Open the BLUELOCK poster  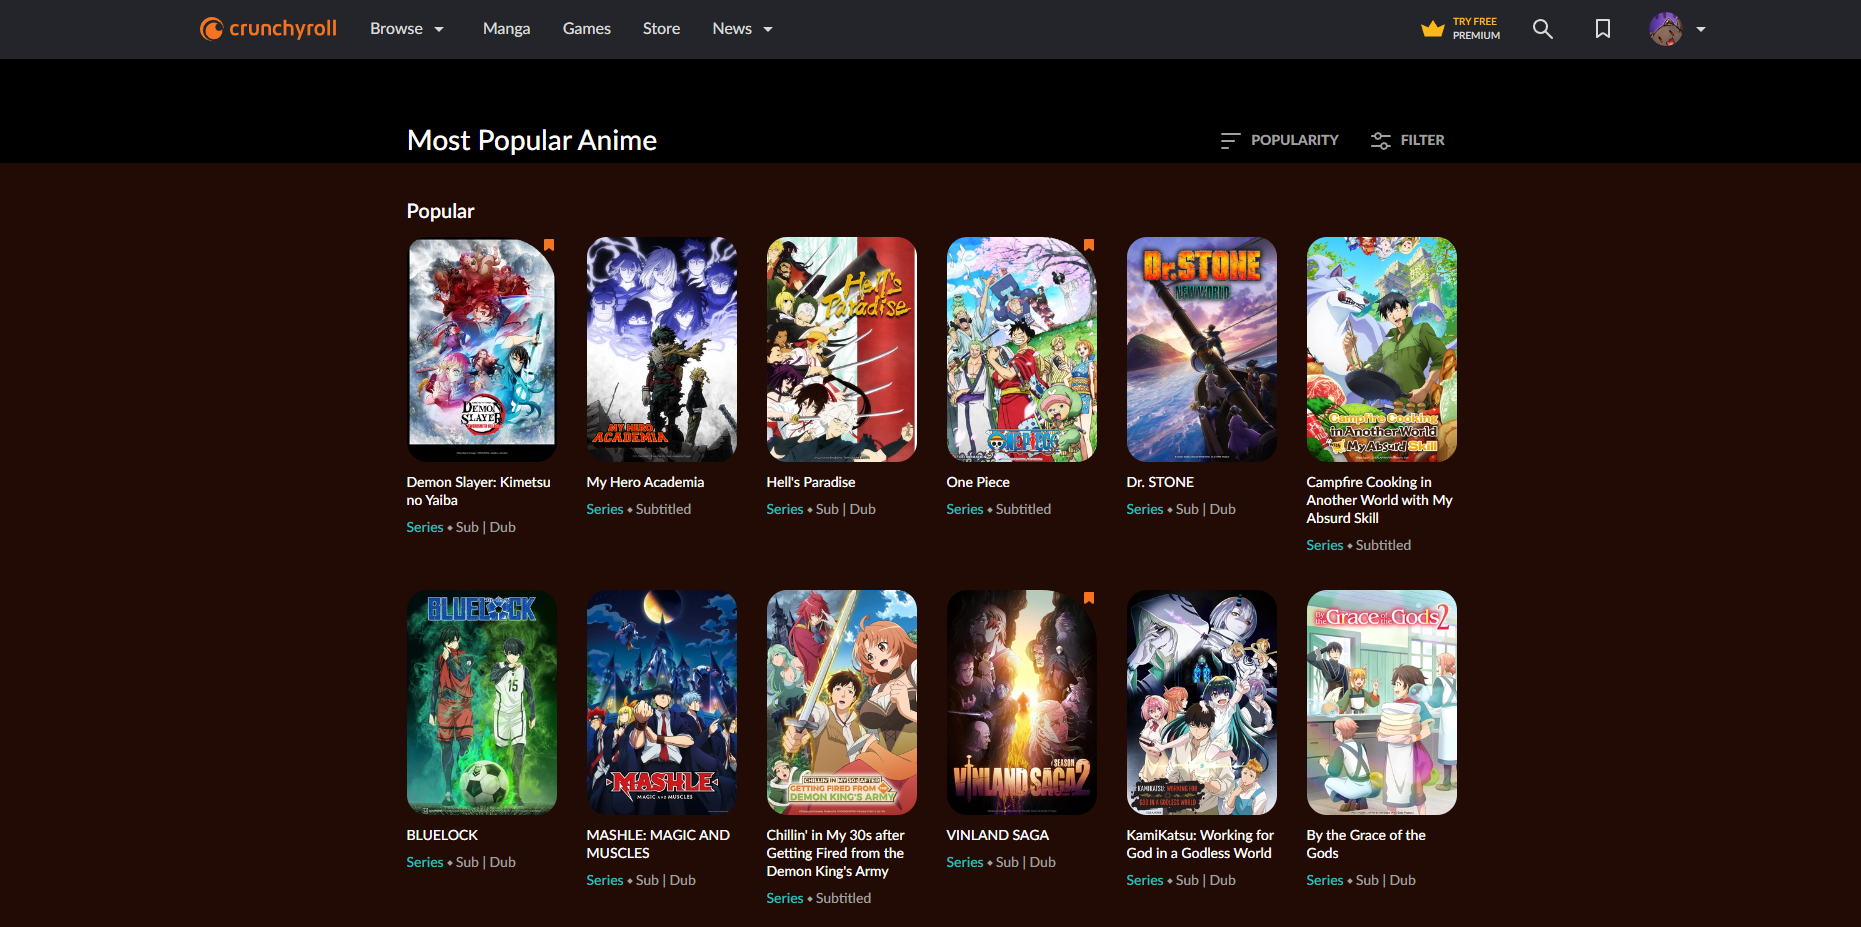(482, 702)
